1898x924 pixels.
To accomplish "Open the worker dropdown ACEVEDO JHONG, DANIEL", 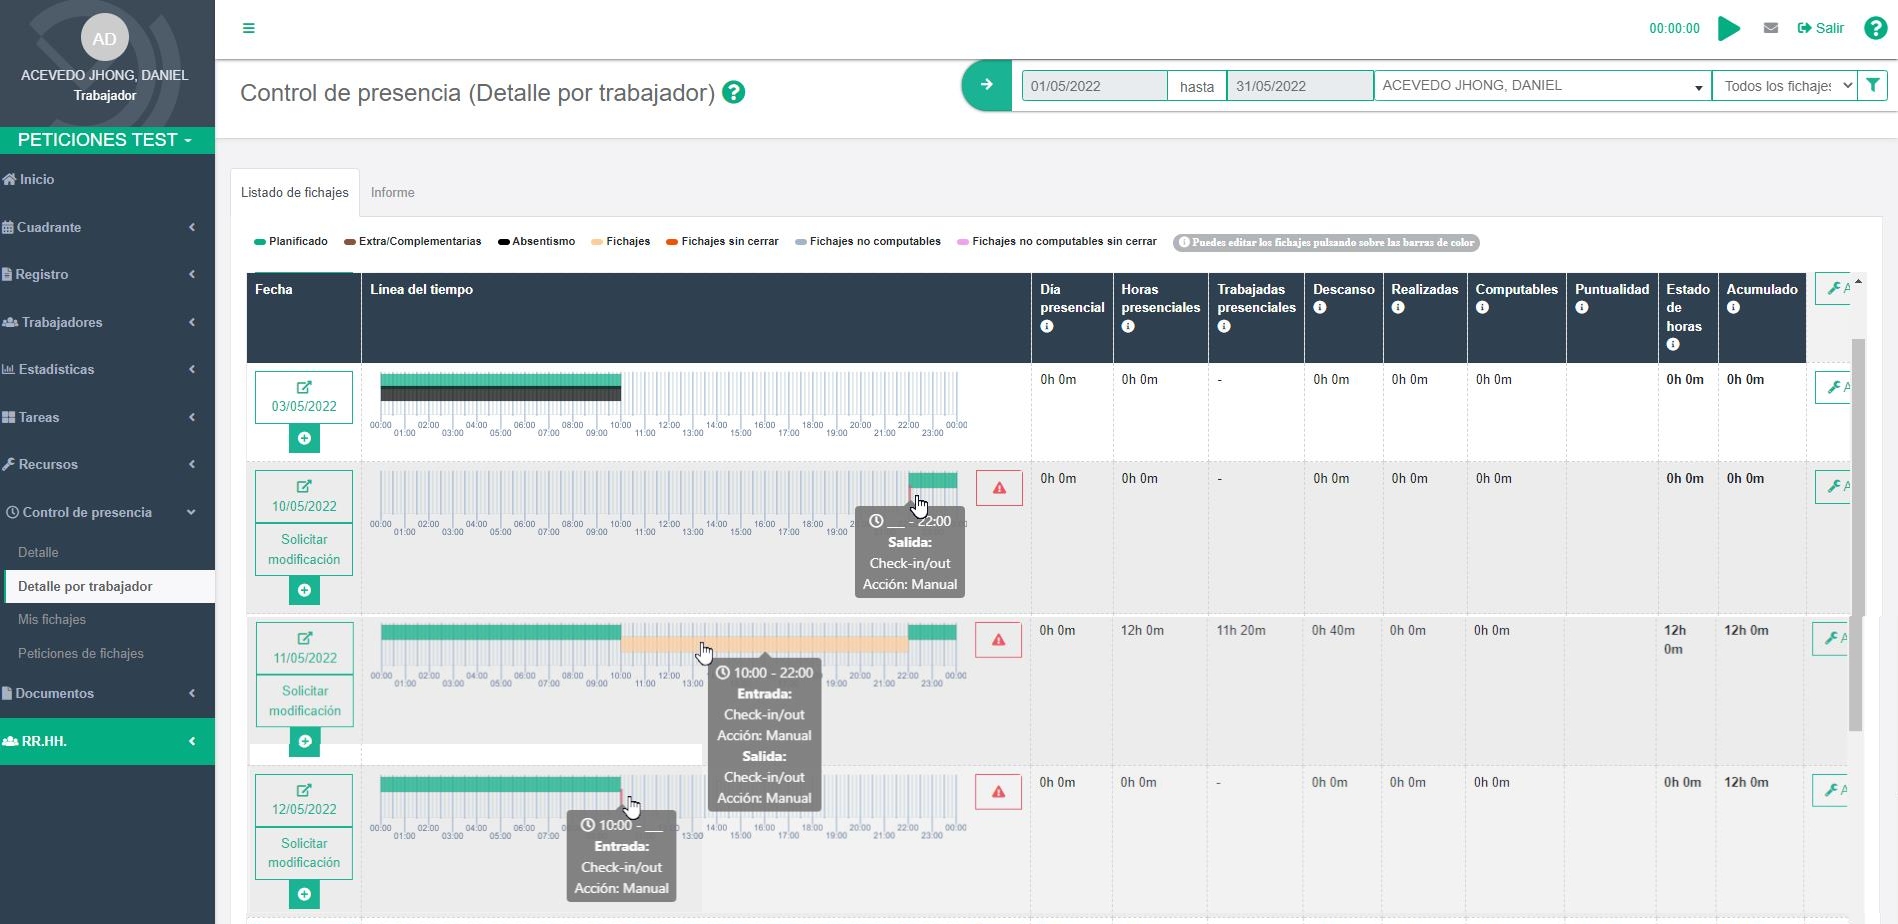I will pos(1542,86).
